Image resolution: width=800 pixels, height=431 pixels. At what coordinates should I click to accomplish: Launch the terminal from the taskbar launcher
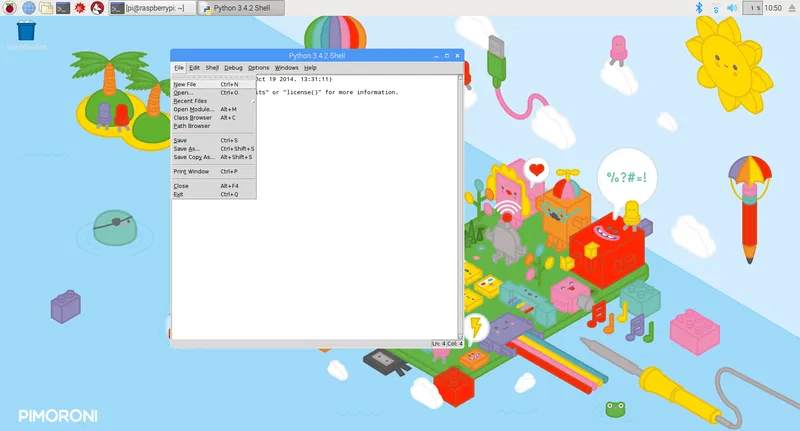tap(62, 8)
